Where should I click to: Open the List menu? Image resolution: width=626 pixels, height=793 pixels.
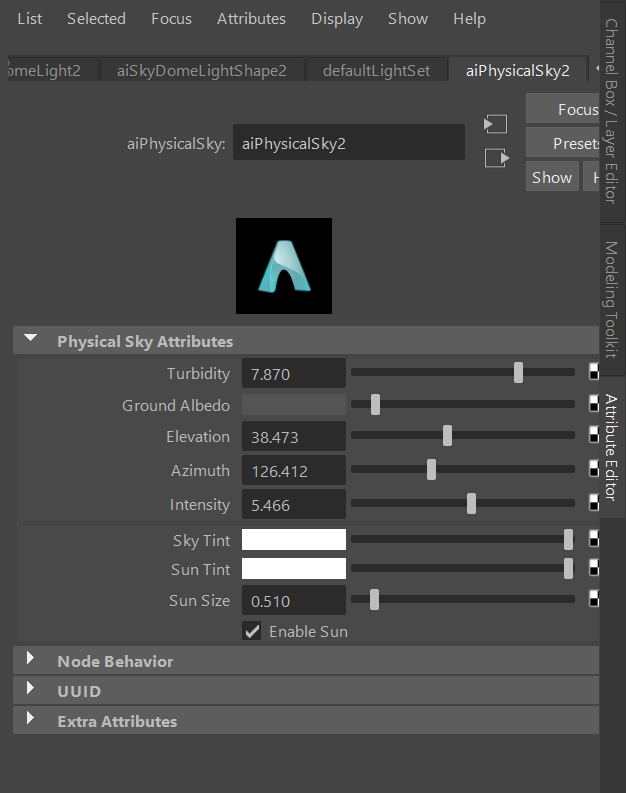pyautogui.click(x=29, y=19)
